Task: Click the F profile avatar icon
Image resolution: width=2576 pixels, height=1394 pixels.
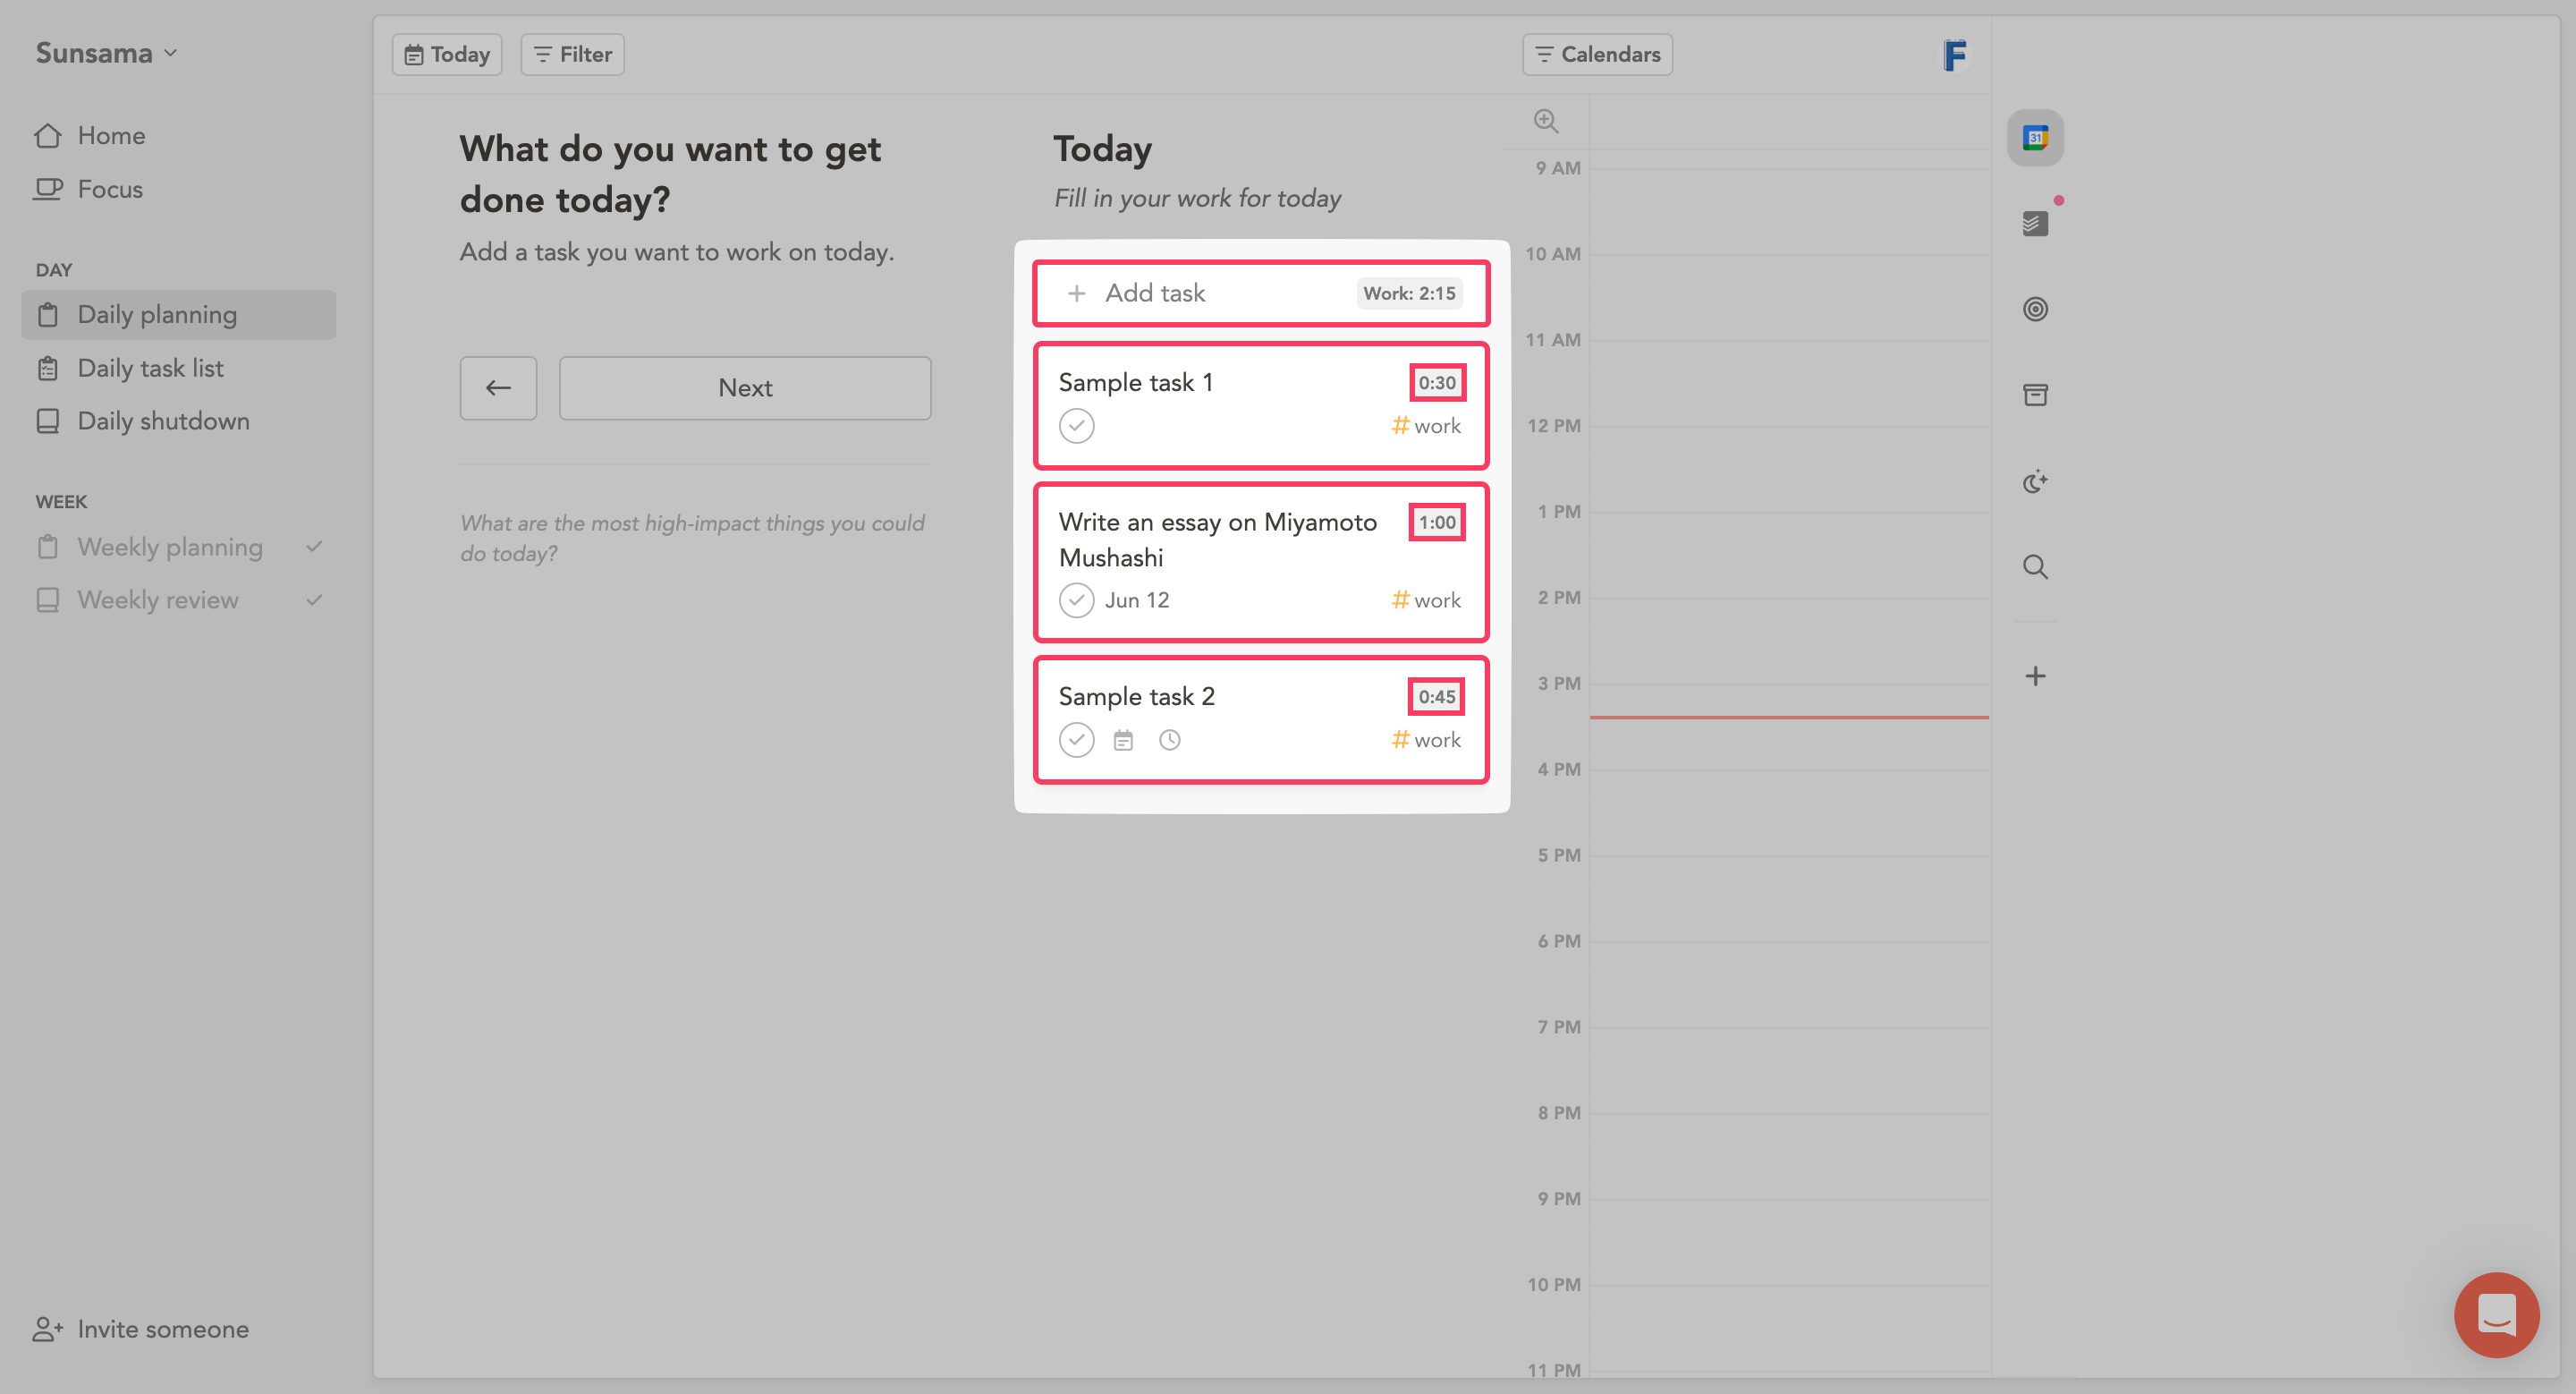Action: [1954, 54]
